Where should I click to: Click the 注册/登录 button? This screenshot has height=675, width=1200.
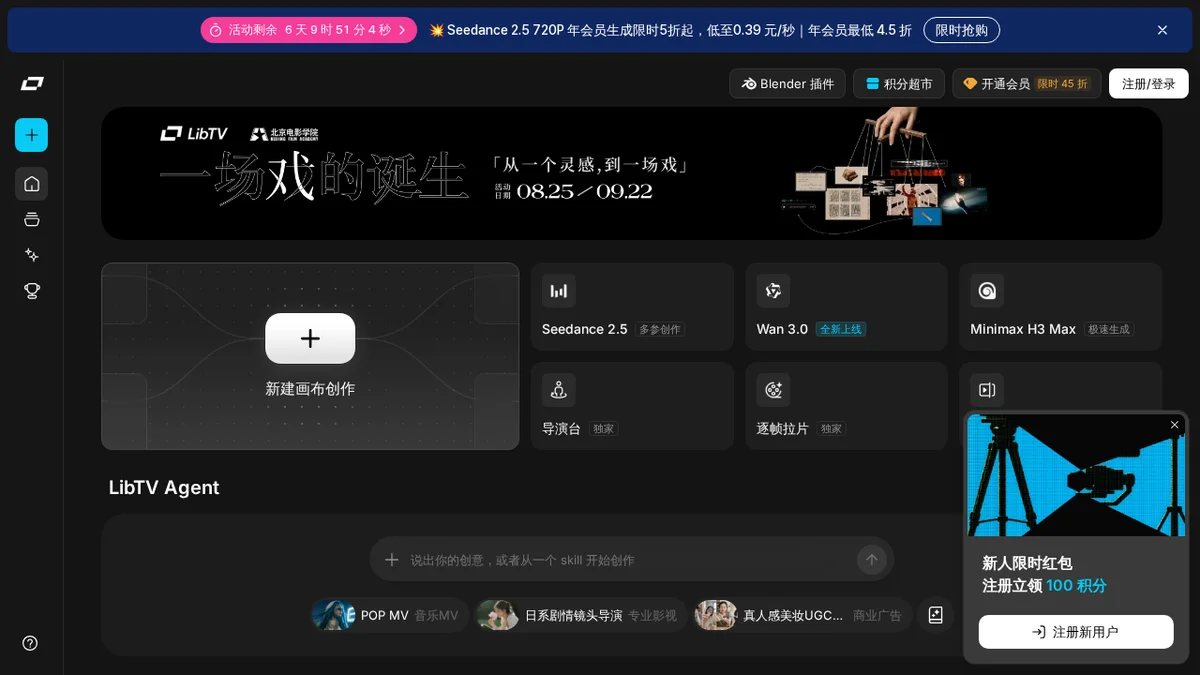point(1148,84)
